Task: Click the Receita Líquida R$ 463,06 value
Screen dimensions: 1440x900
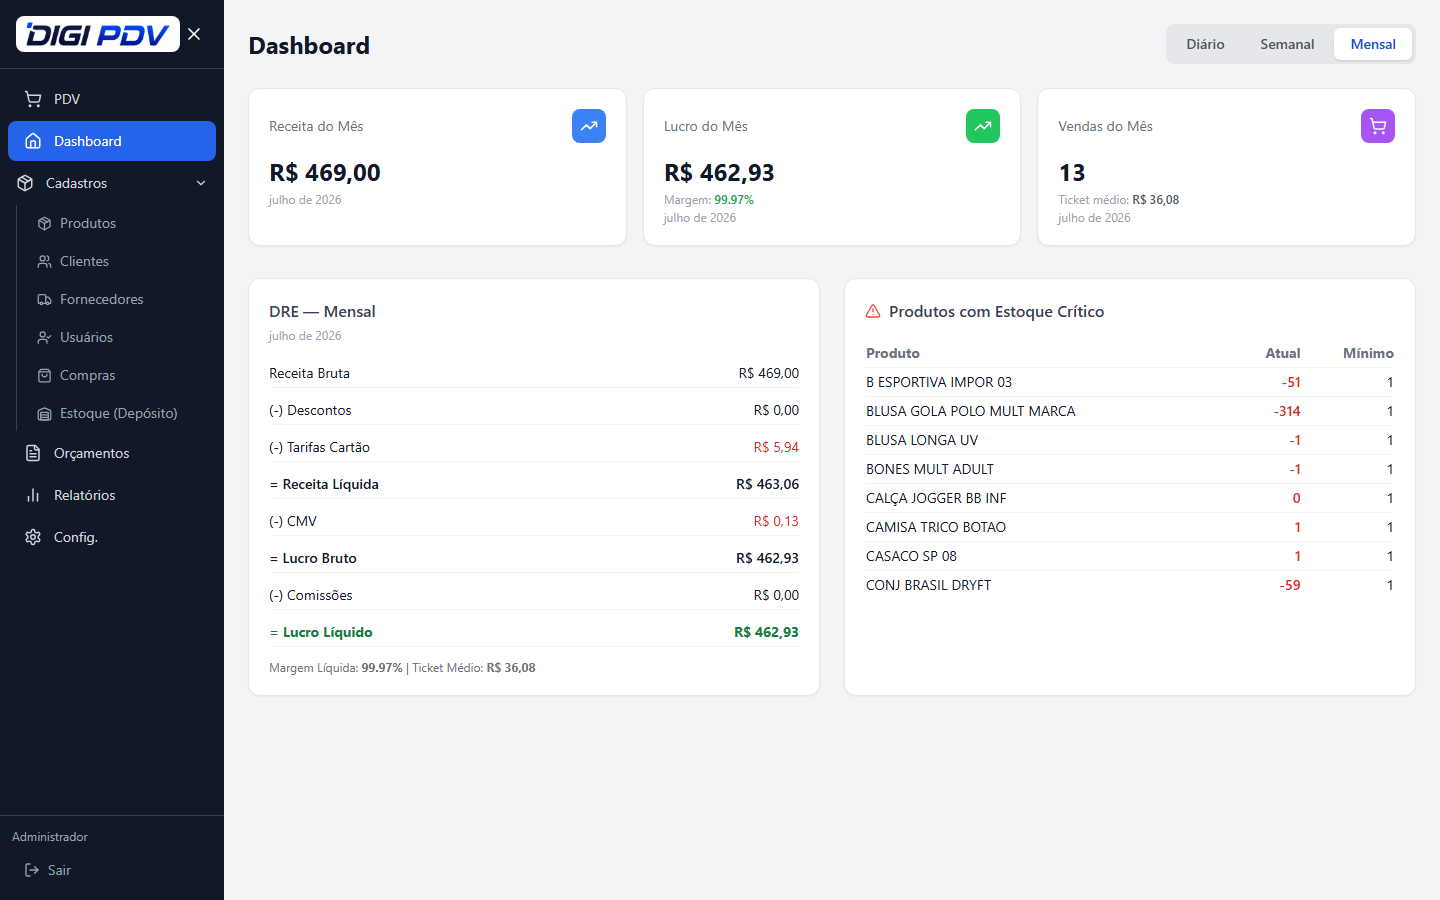Action: [767, 484]
